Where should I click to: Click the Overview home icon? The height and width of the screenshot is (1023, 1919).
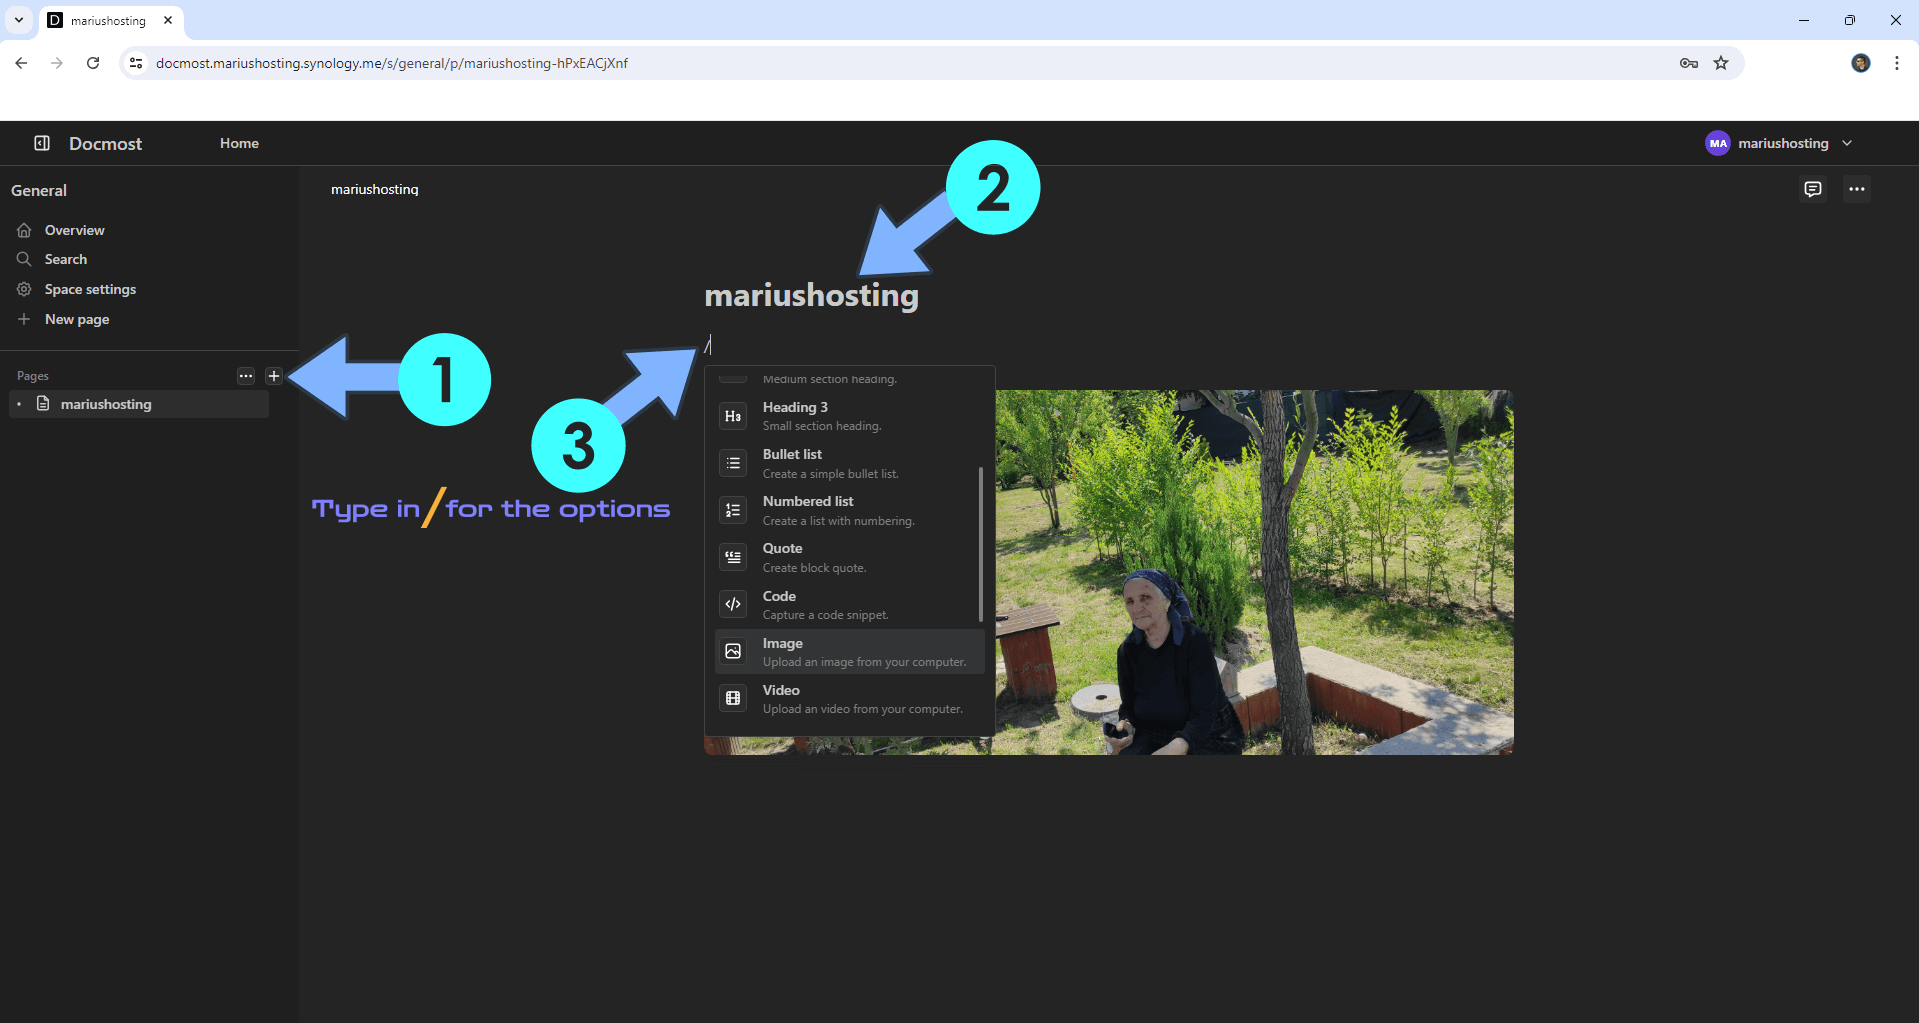point(24,230)
